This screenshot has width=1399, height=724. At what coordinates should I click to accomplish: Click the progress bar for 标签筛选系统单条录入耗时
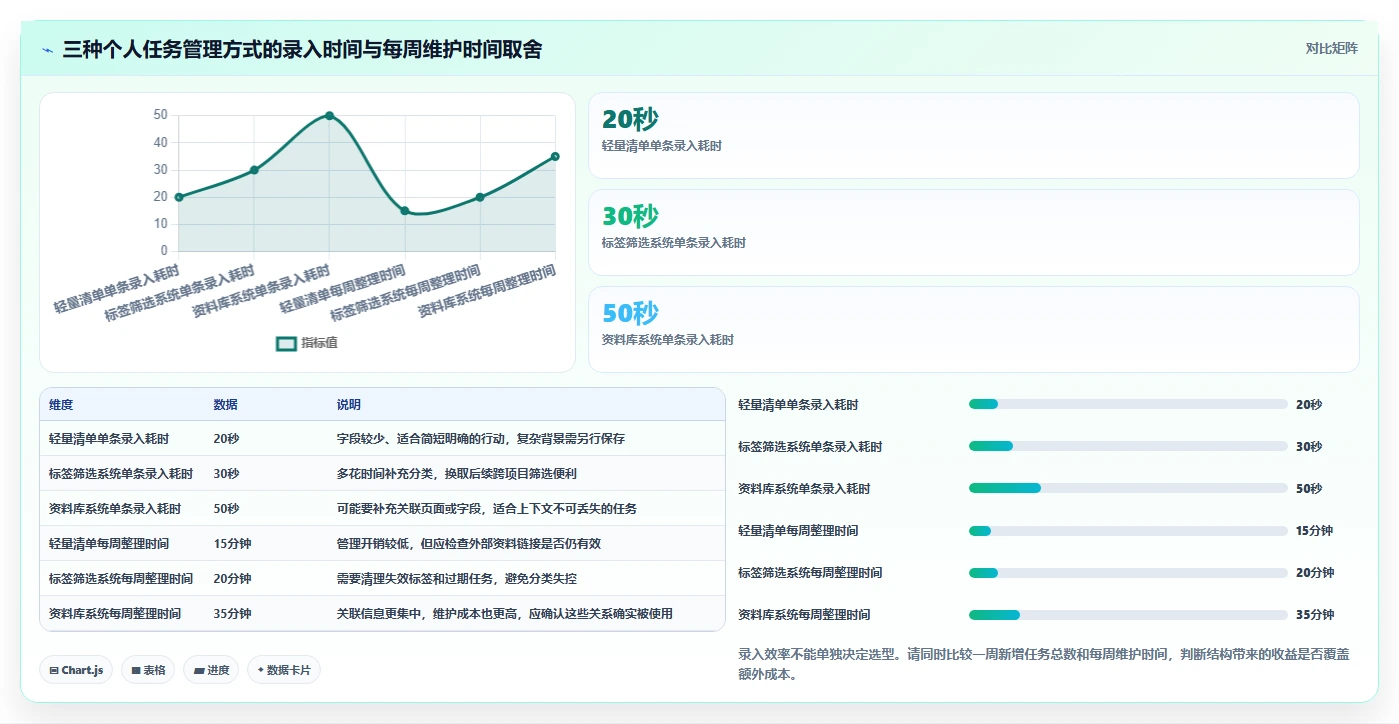(1128, 446)
